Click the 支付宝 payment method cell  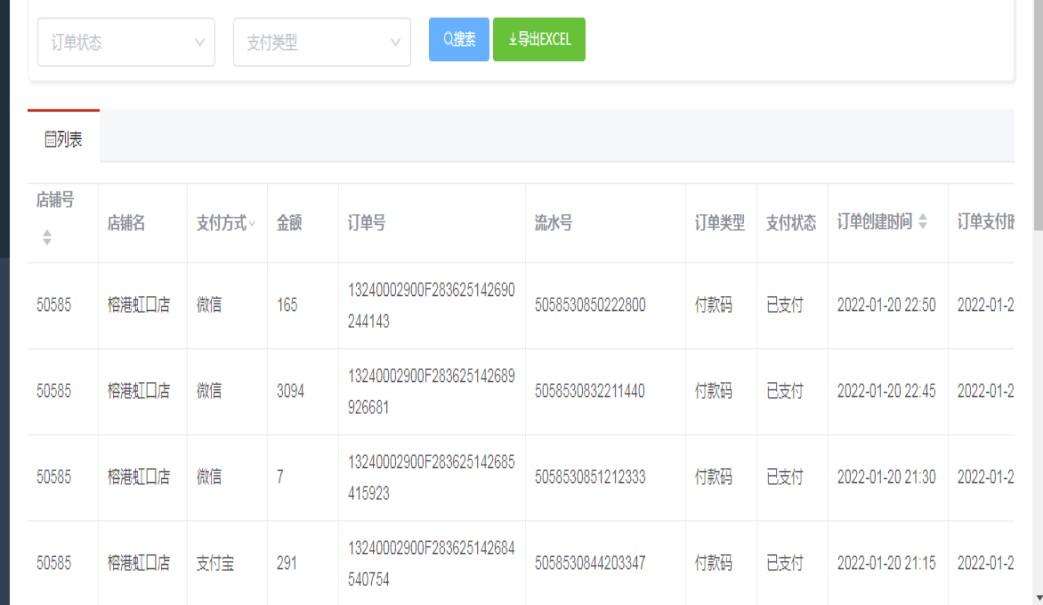pos(215,563)
